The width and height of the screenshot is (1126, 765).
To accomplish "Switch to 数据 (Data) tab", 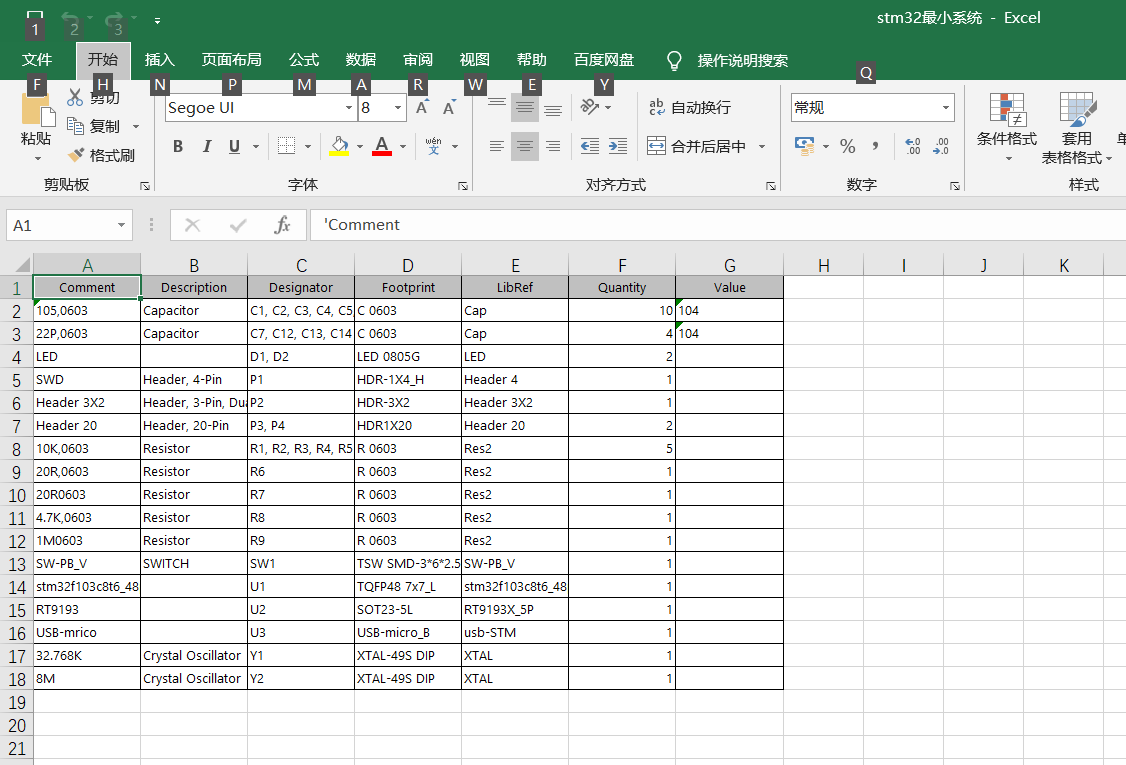I will pyautogui.click(x=360, y=60).
